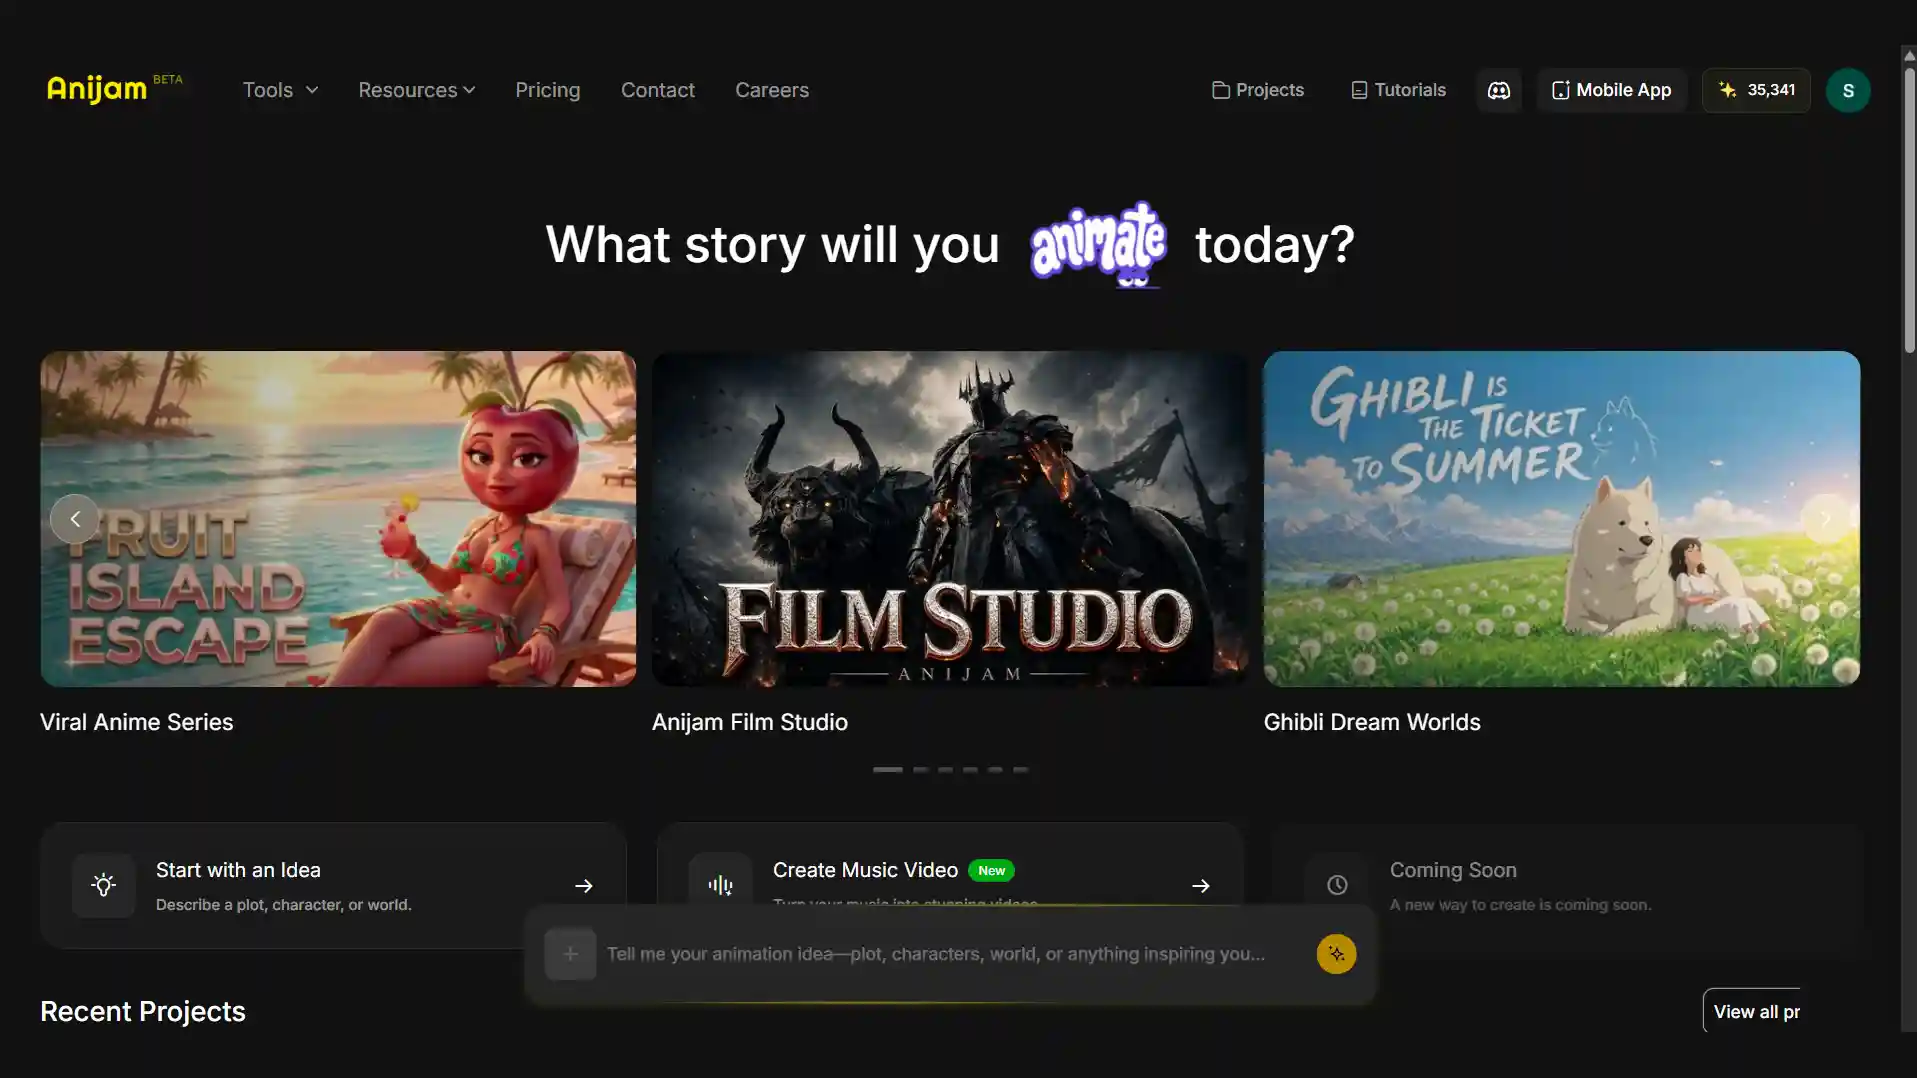Click the yellow sparkle generate button
The height and width of the screenshot is (1078, 1917).
pos(1336,954)
